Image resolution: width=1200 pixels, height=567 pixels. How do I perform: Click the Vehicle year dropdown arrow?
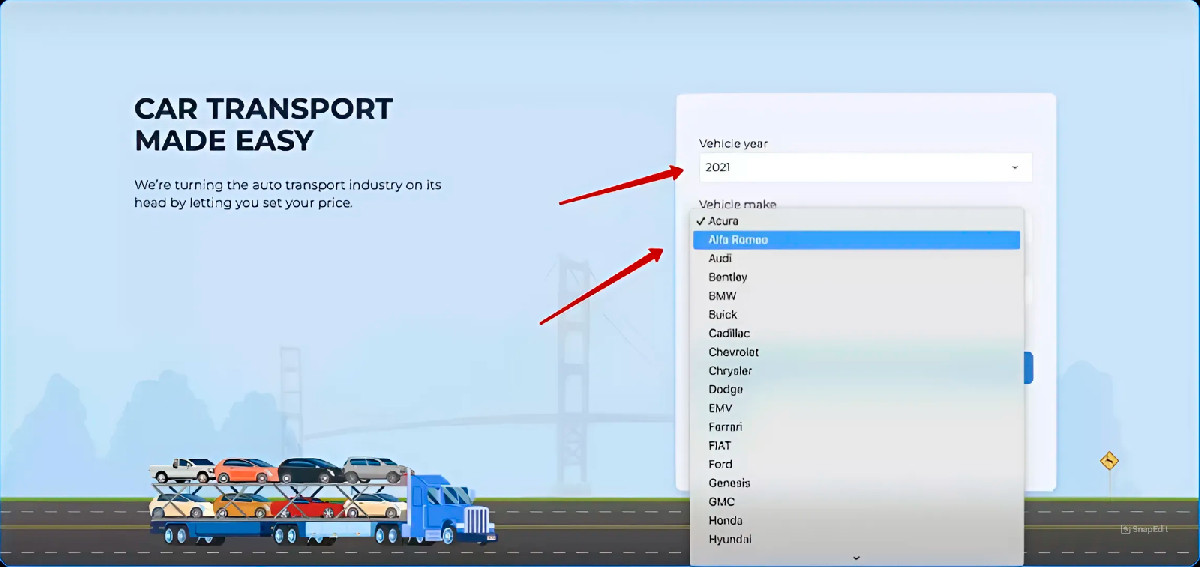(x=1014, y=168)
